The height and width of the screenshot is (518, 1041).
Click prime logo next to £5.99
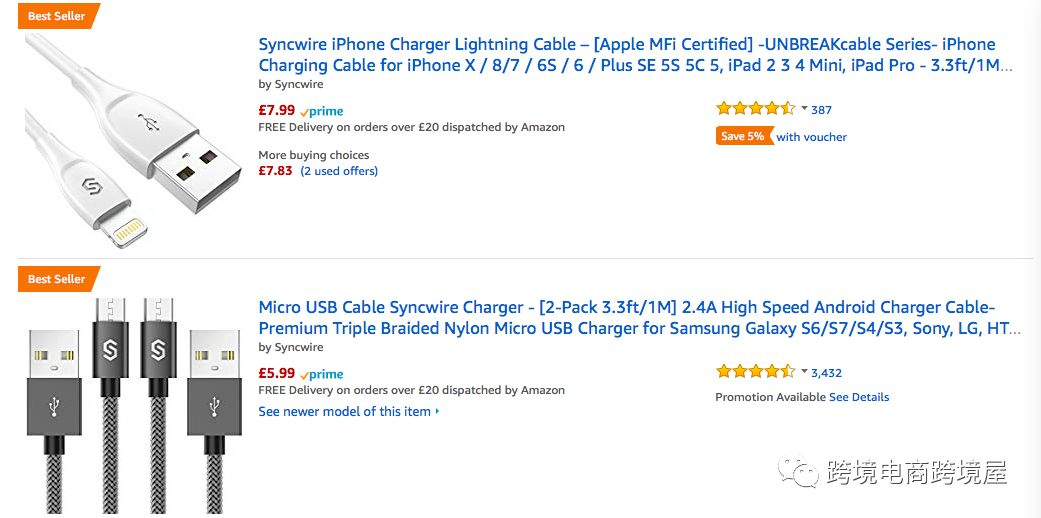(x=322, y=374)
